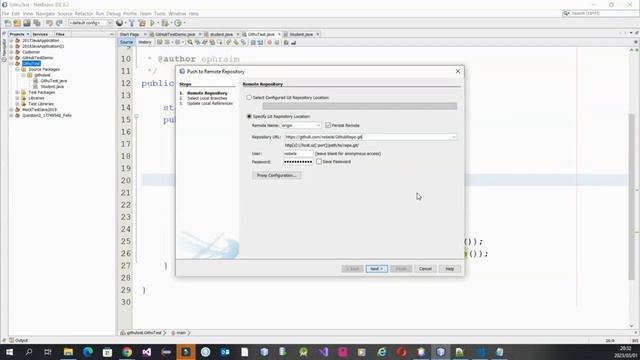Open File Explorer from the taskbar

pyautogui.click(x=68, y=352)
